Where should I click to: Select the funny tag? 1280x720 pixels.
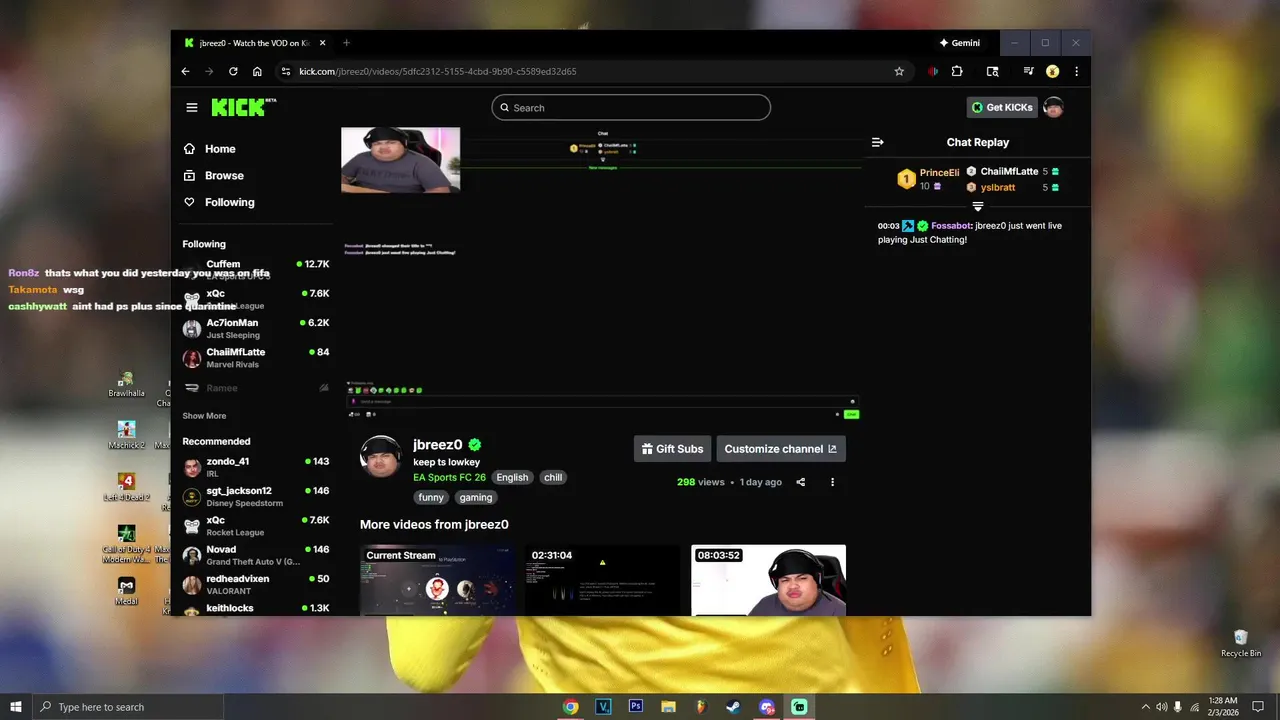click(x=431, y=497)
